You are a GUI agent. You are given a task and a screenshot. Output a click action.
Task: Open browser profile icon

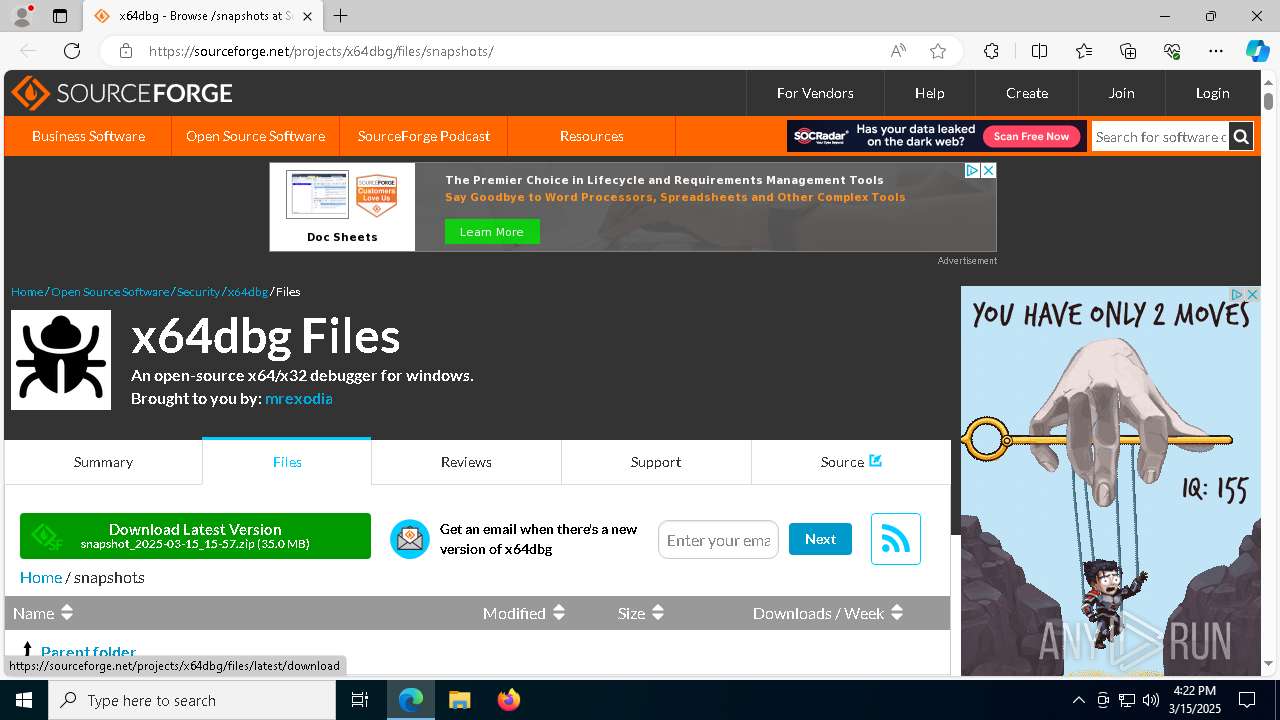21,16
